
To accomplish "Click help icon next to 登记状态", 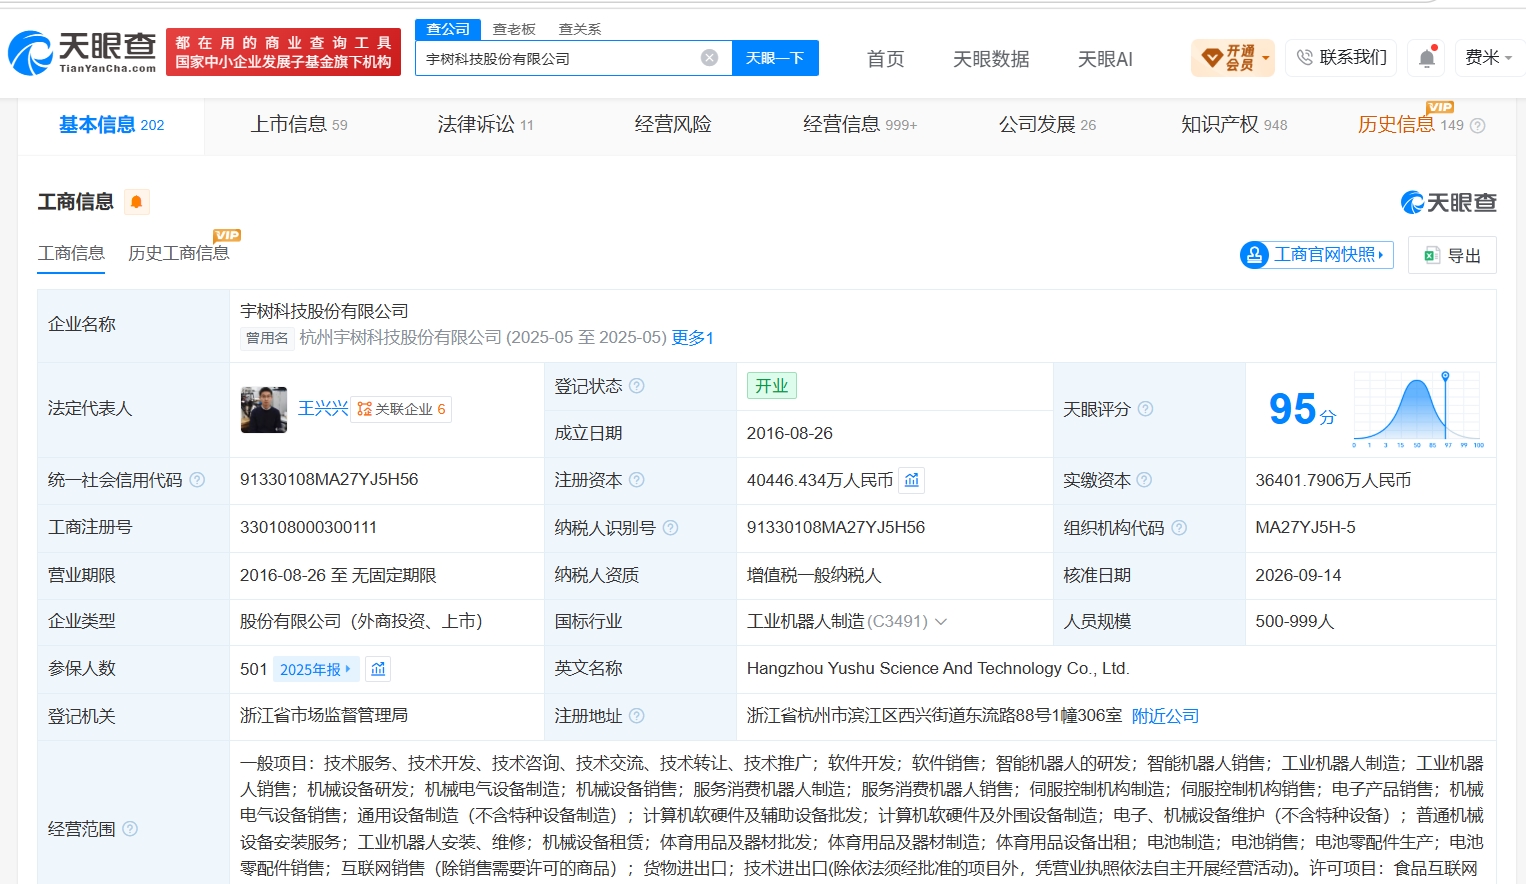I will (x=637, y=386).
